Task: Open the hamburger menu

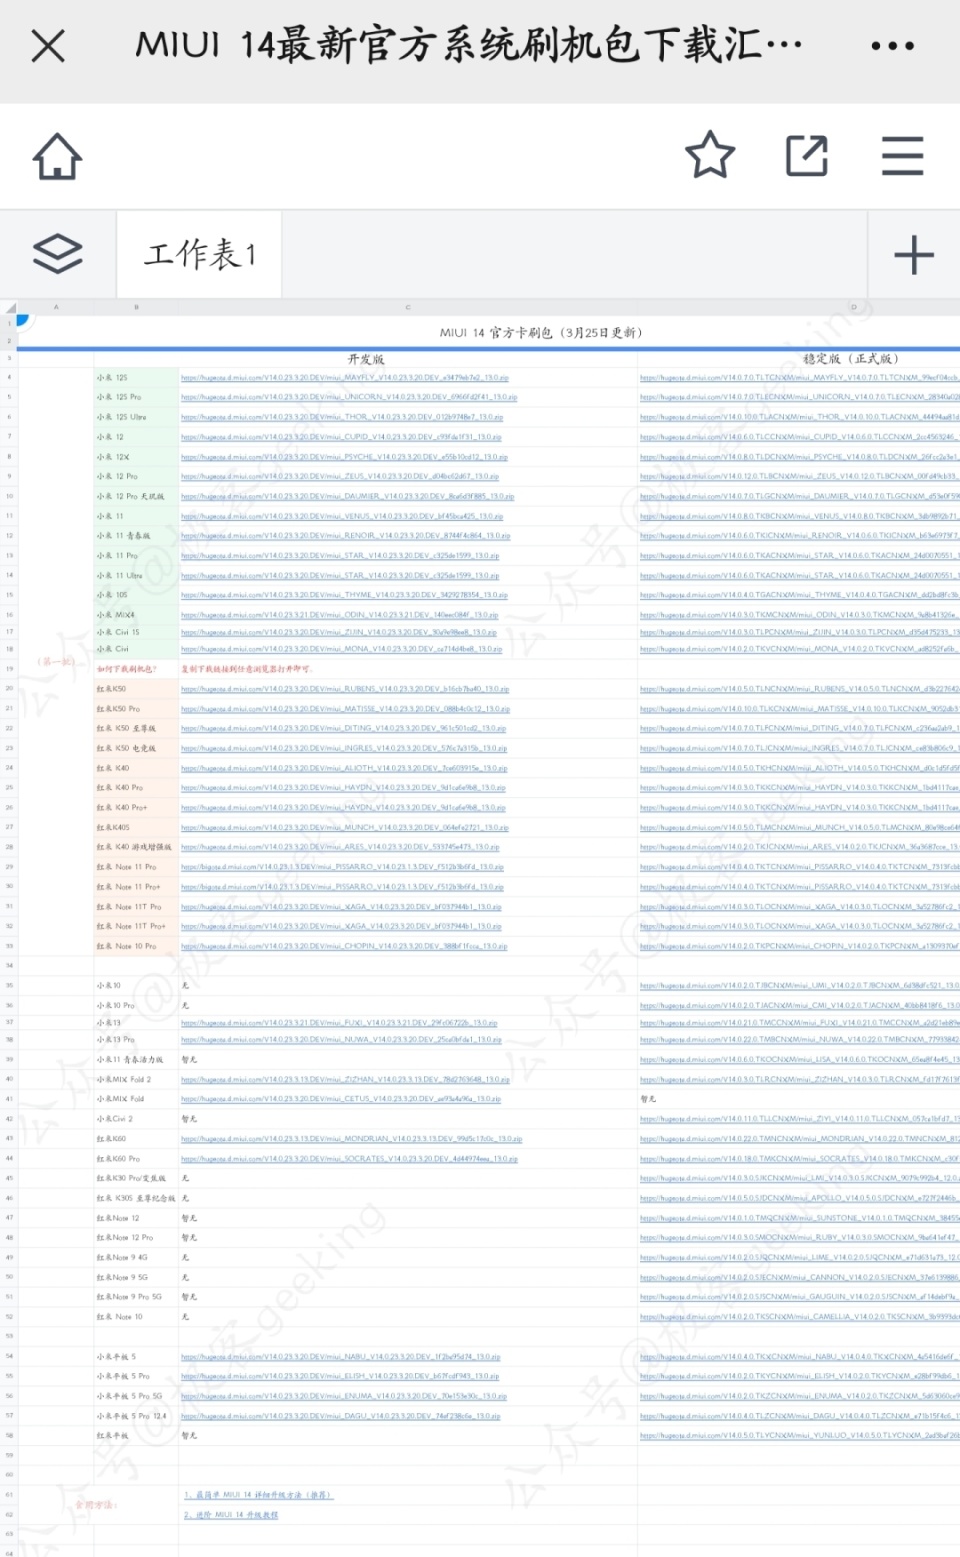Action: click(902, 156)
